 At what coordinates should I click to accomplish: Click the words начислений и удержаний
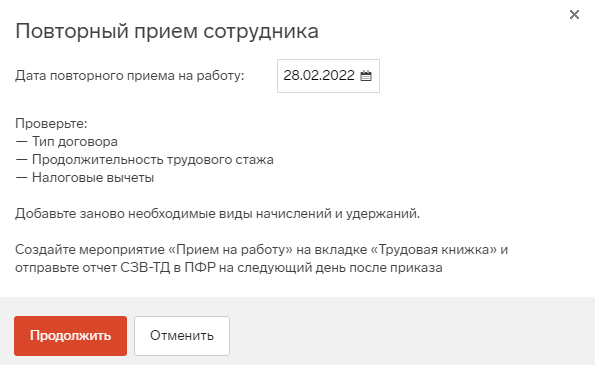(x=338, y=214)
